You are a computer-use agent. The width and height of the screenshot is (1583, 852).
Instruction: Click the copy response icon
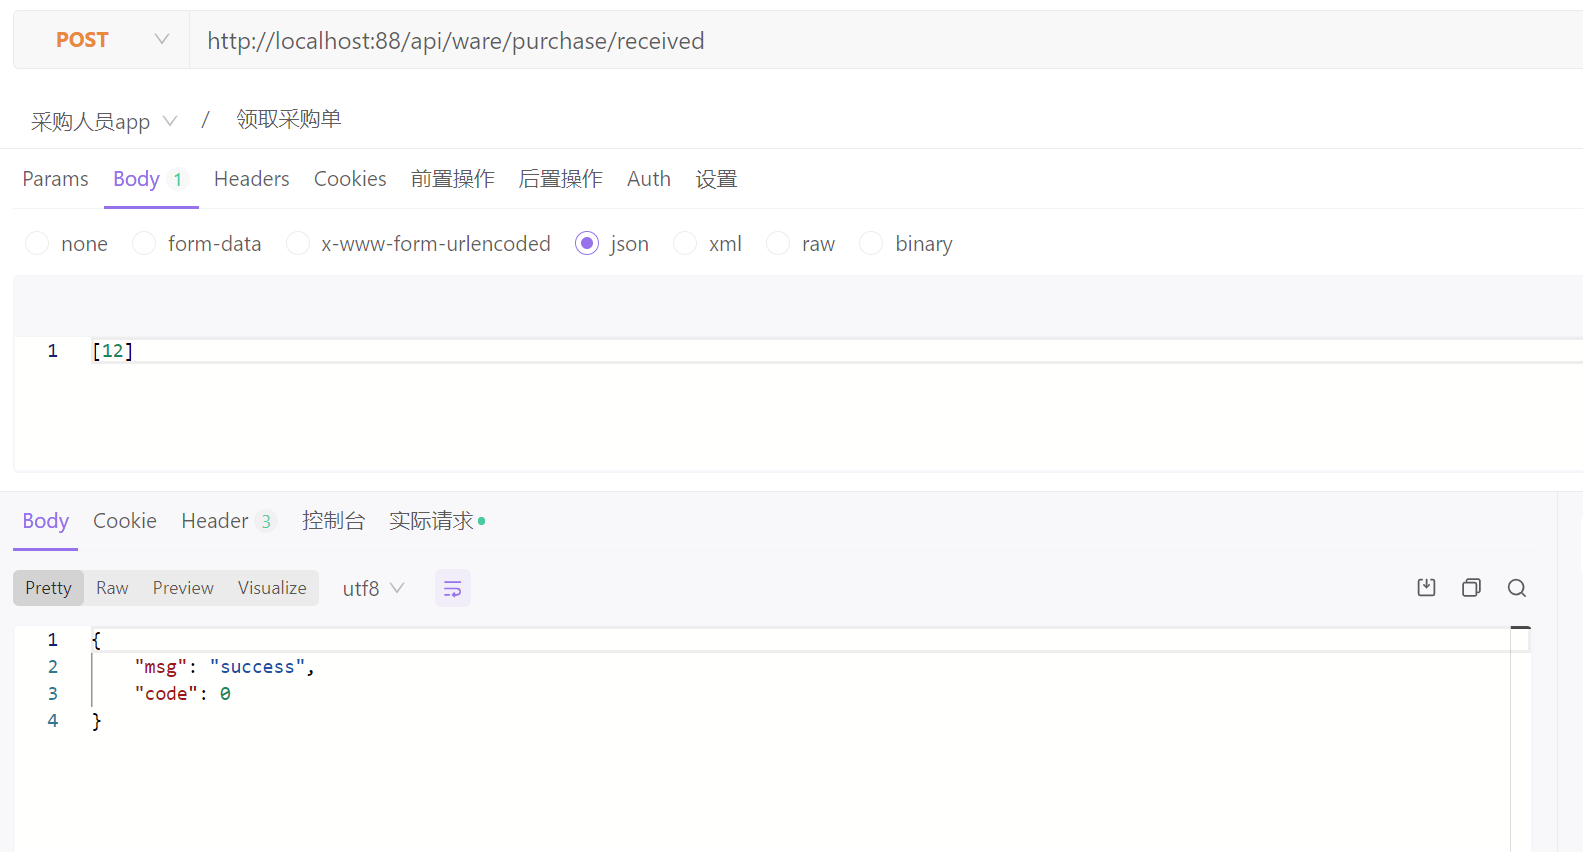pyautogui.click(x=1471, y=588)
